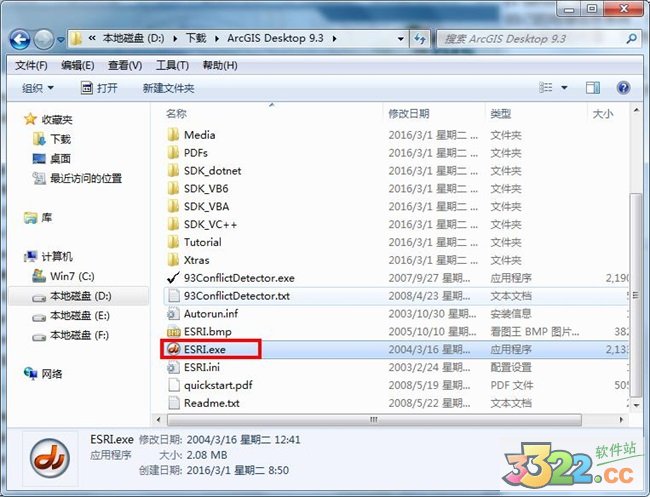650x497 pixels.
Task: Select the SDK_VC++ folder icon
Action: (x=173, y=224)
